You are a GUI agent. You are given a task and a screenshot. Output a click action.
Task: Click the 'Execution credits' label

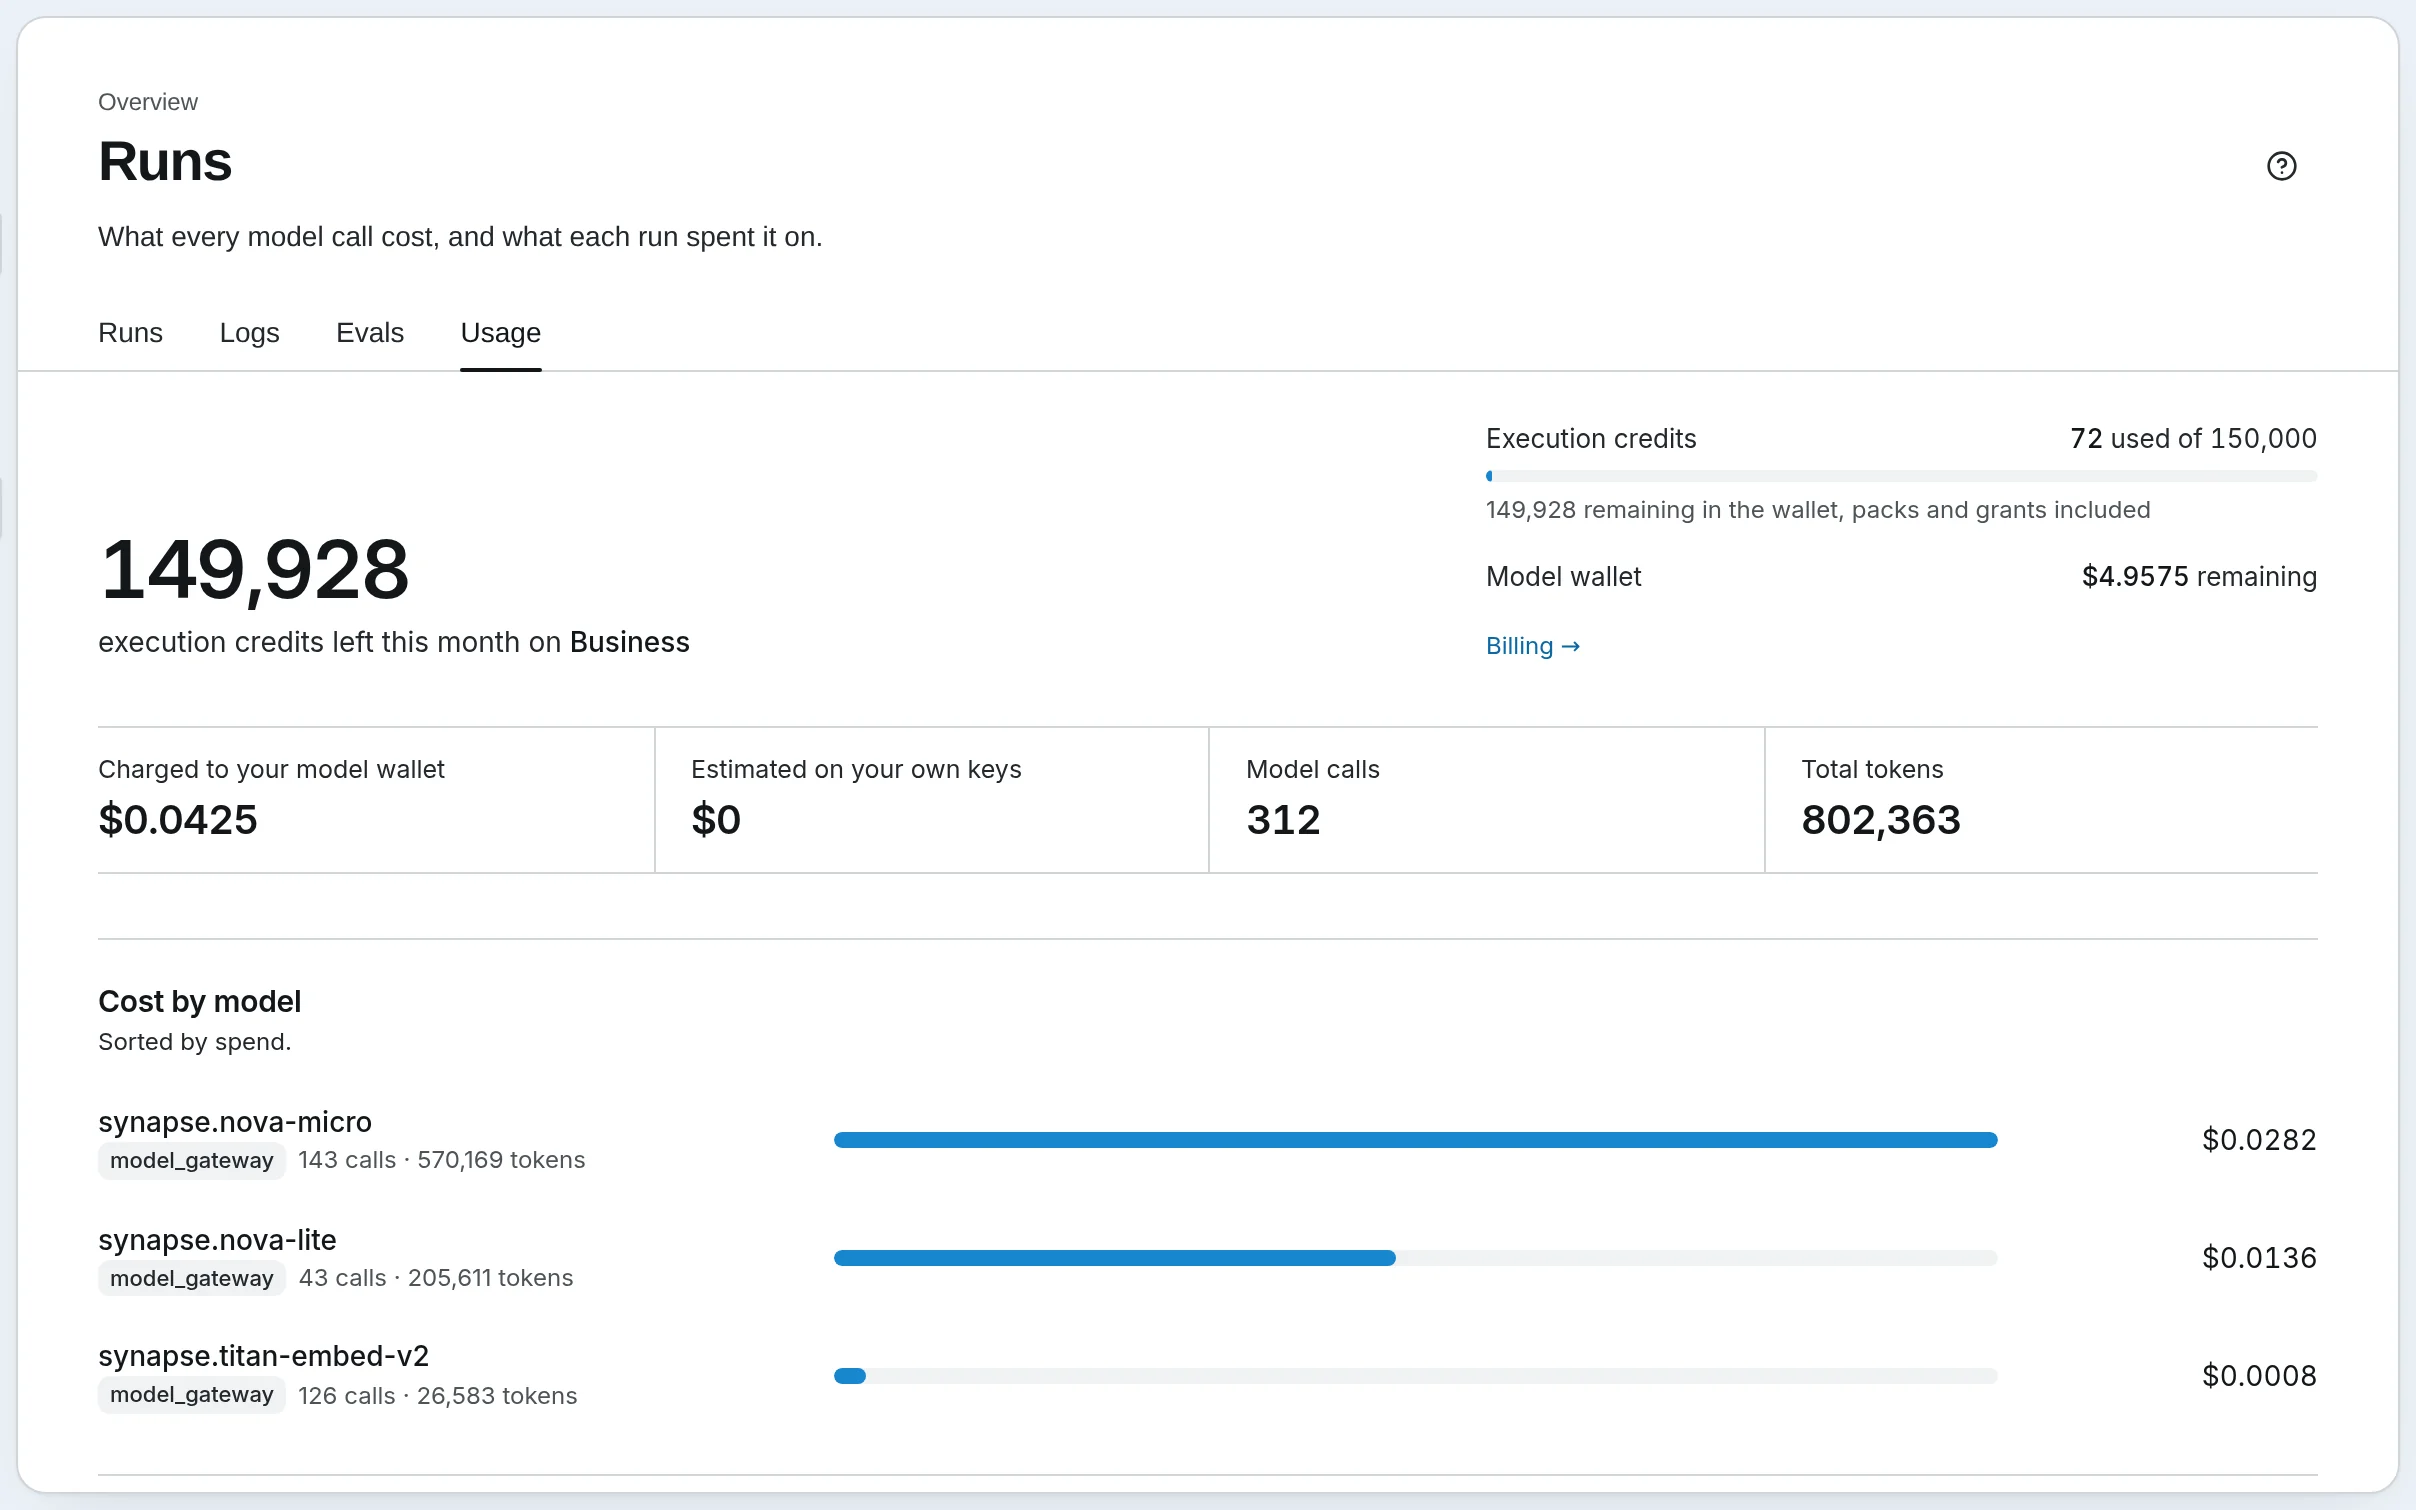tap(1591, 439)
